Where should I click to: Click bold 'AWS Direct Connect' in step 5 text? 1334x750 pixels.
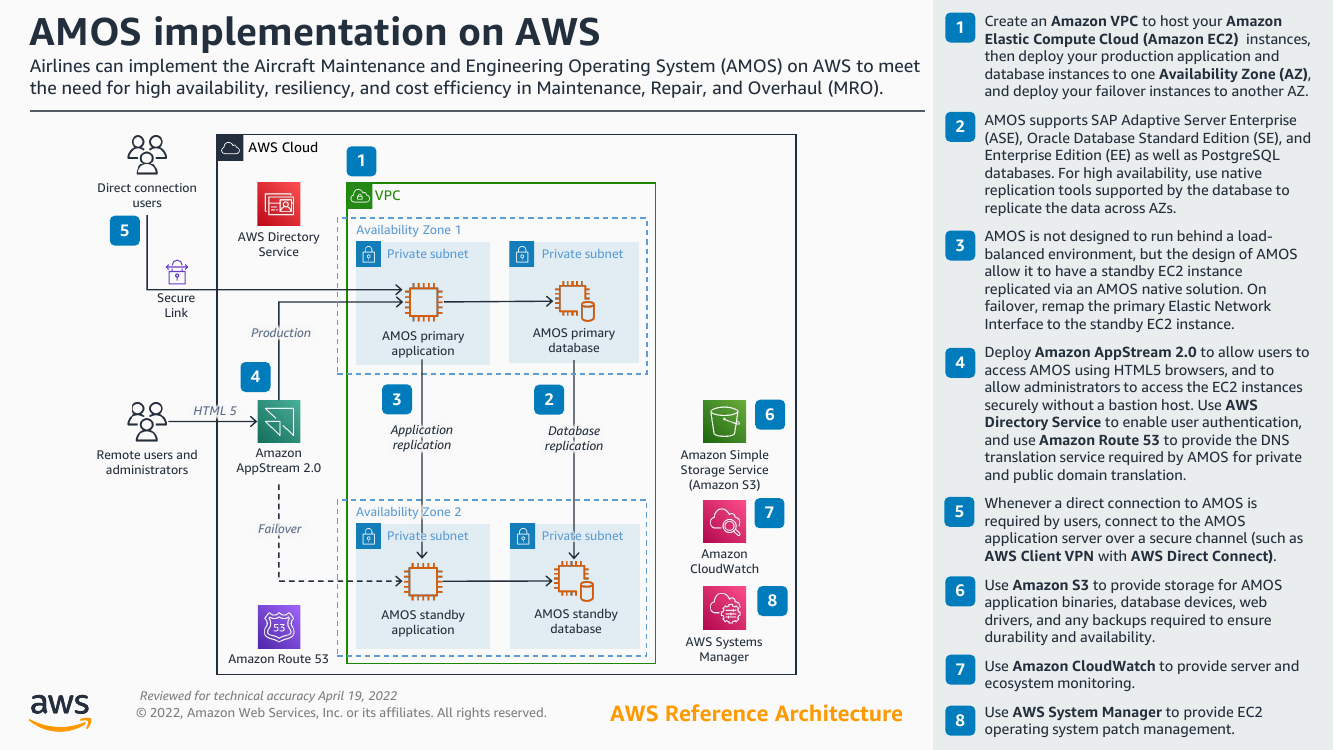tap(1203, 556)
